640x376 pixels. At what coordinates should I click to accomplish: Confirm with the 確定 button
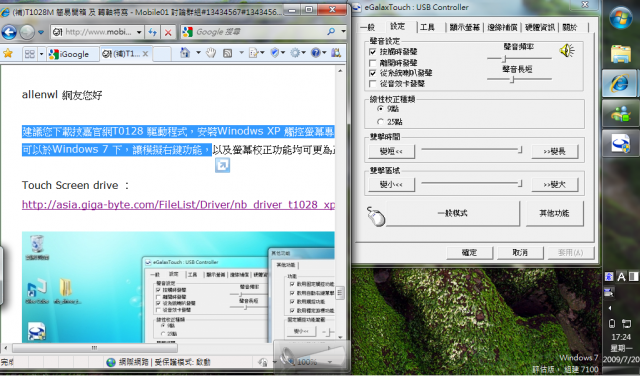[469, 253]
